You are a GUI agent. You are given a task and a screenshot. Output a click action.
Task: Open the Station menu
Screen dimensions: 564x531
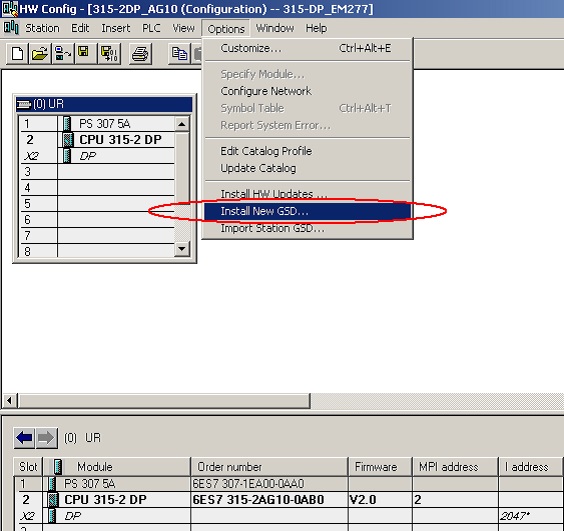point(42,28)
